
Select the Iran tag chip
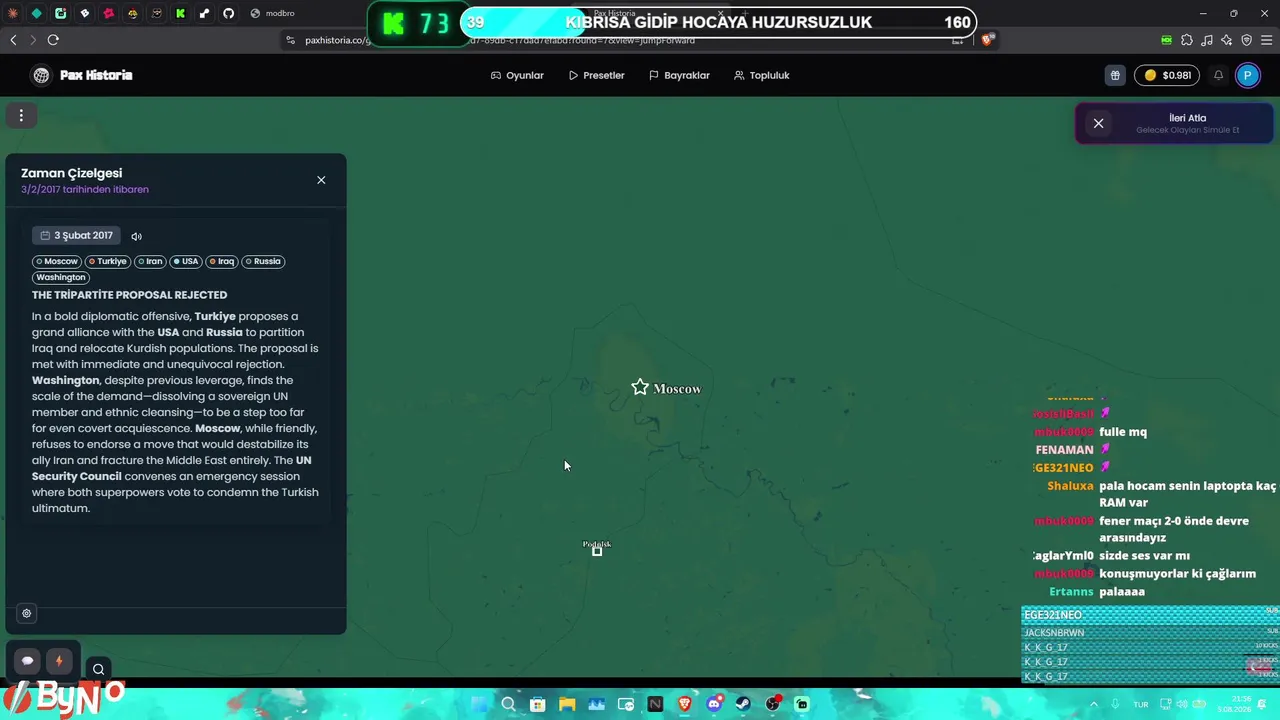[x=150, y=261]
